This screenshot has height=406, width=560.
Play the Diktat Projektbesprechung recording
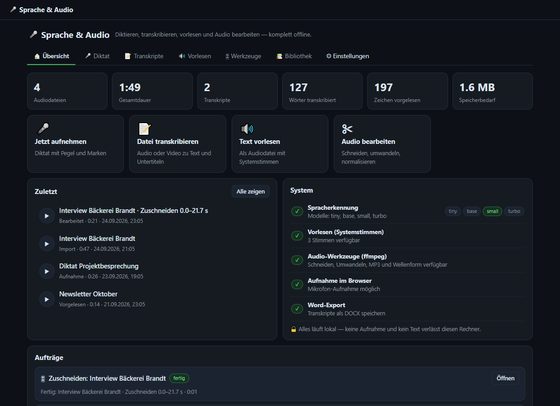(x=47, y=271)
